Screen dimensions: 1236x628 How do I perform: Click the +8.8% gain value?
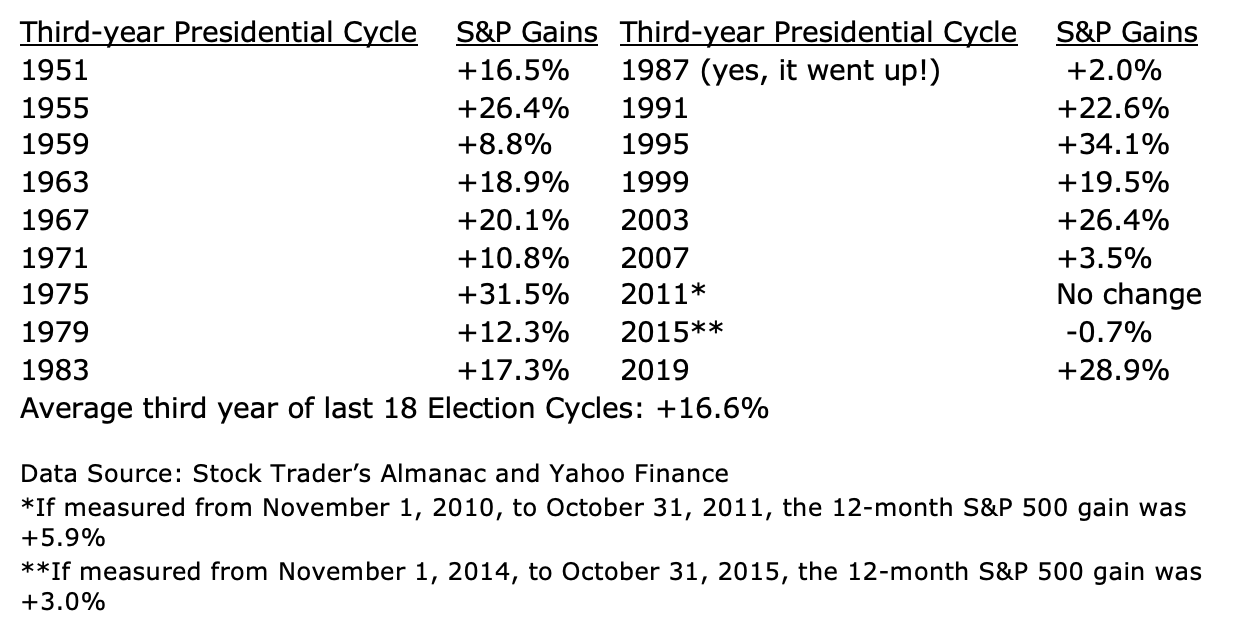[x=504, y=145]
